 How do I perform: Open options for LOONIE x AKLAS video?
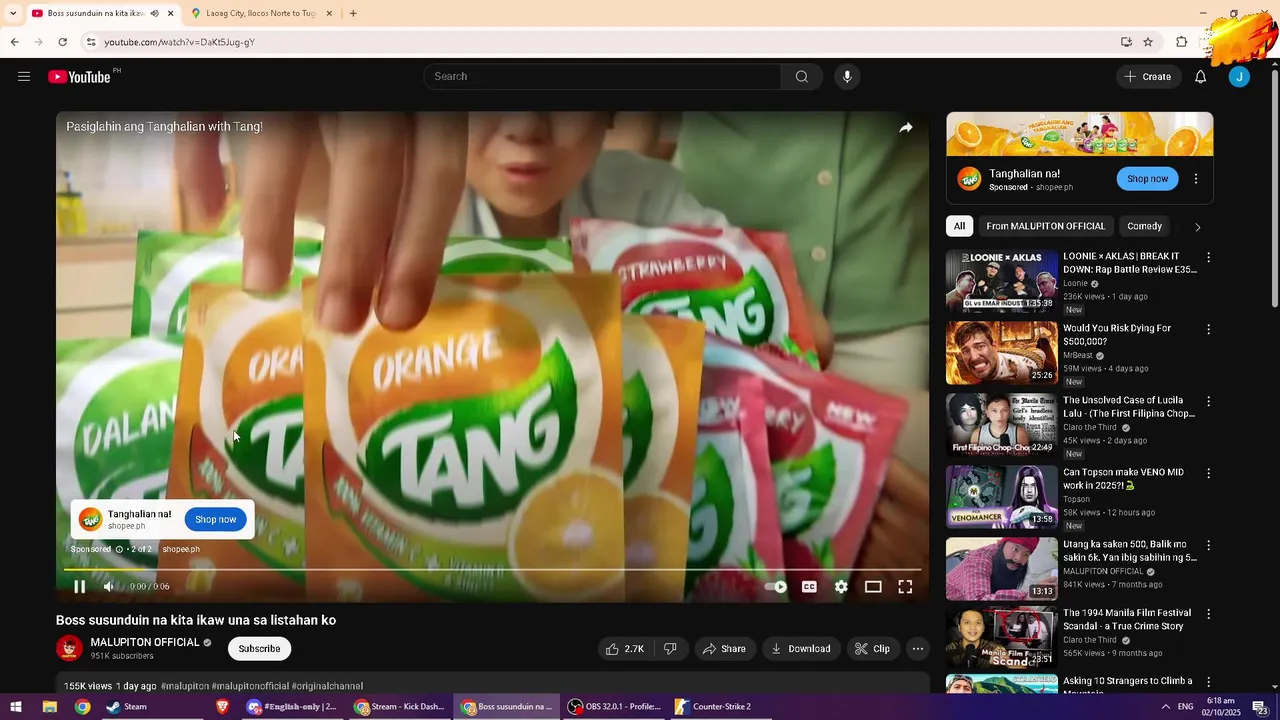[1208, 257]
